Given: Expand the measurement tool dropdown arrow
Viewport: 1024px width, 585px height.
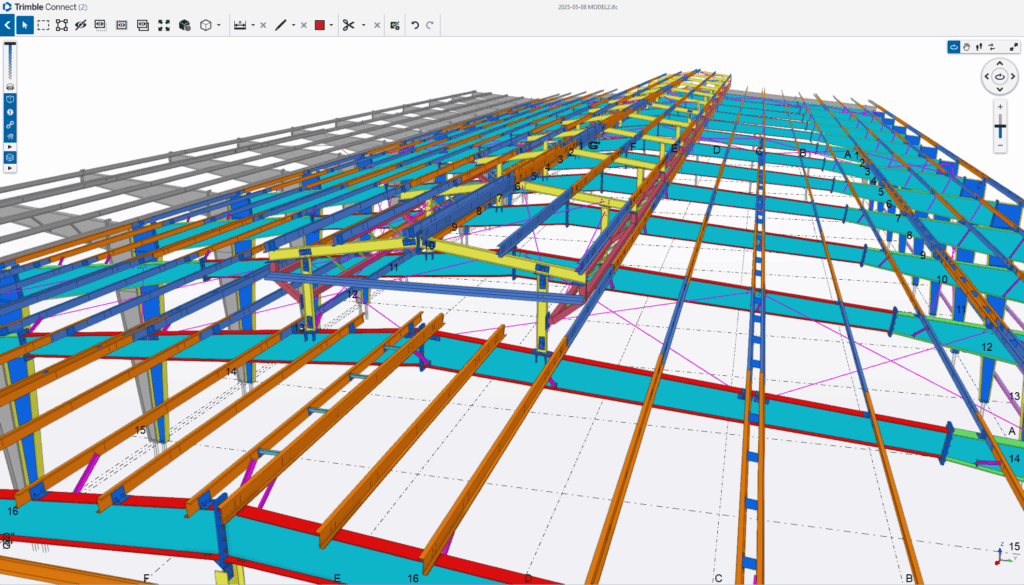Looking at the screenshot, I should point(252,25).
